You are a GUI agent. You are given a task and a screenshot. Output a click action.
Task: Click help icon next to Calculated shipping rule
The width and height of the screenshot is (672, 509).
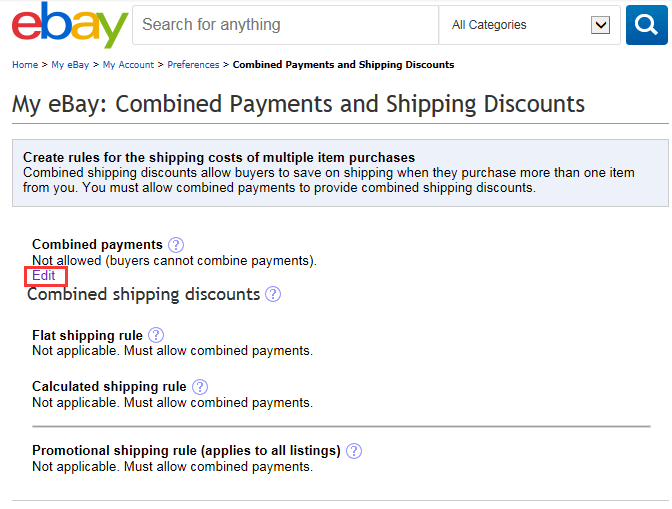(x=200, y=386)
